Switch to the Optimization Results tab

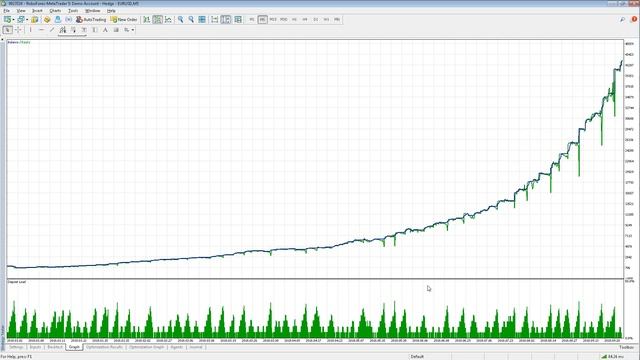pos(104,347)
